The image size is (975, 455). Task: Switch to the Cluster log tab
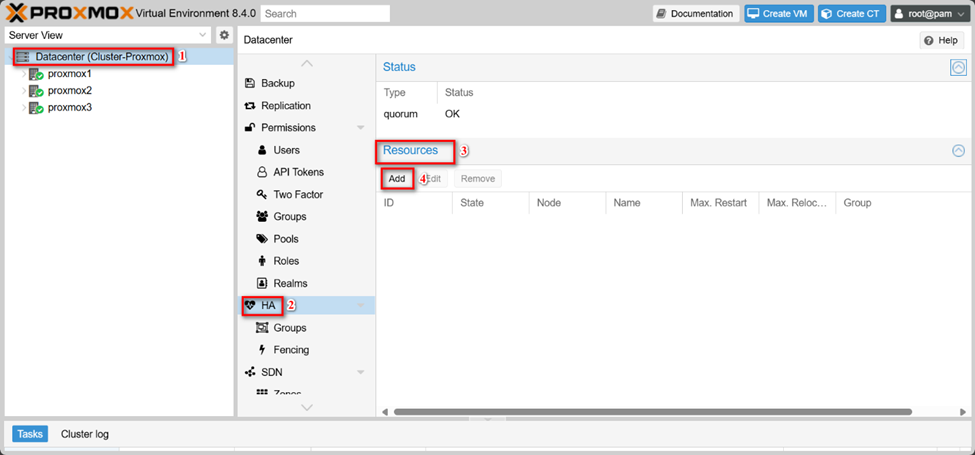coord(85,434)
